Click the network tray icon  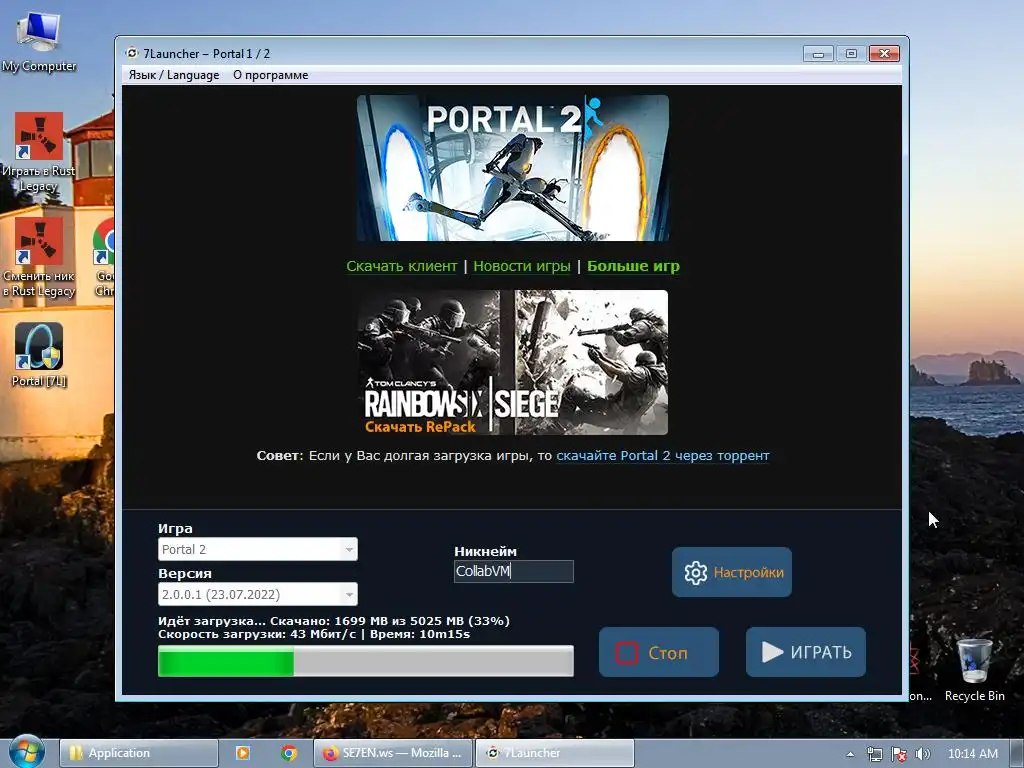874,754
